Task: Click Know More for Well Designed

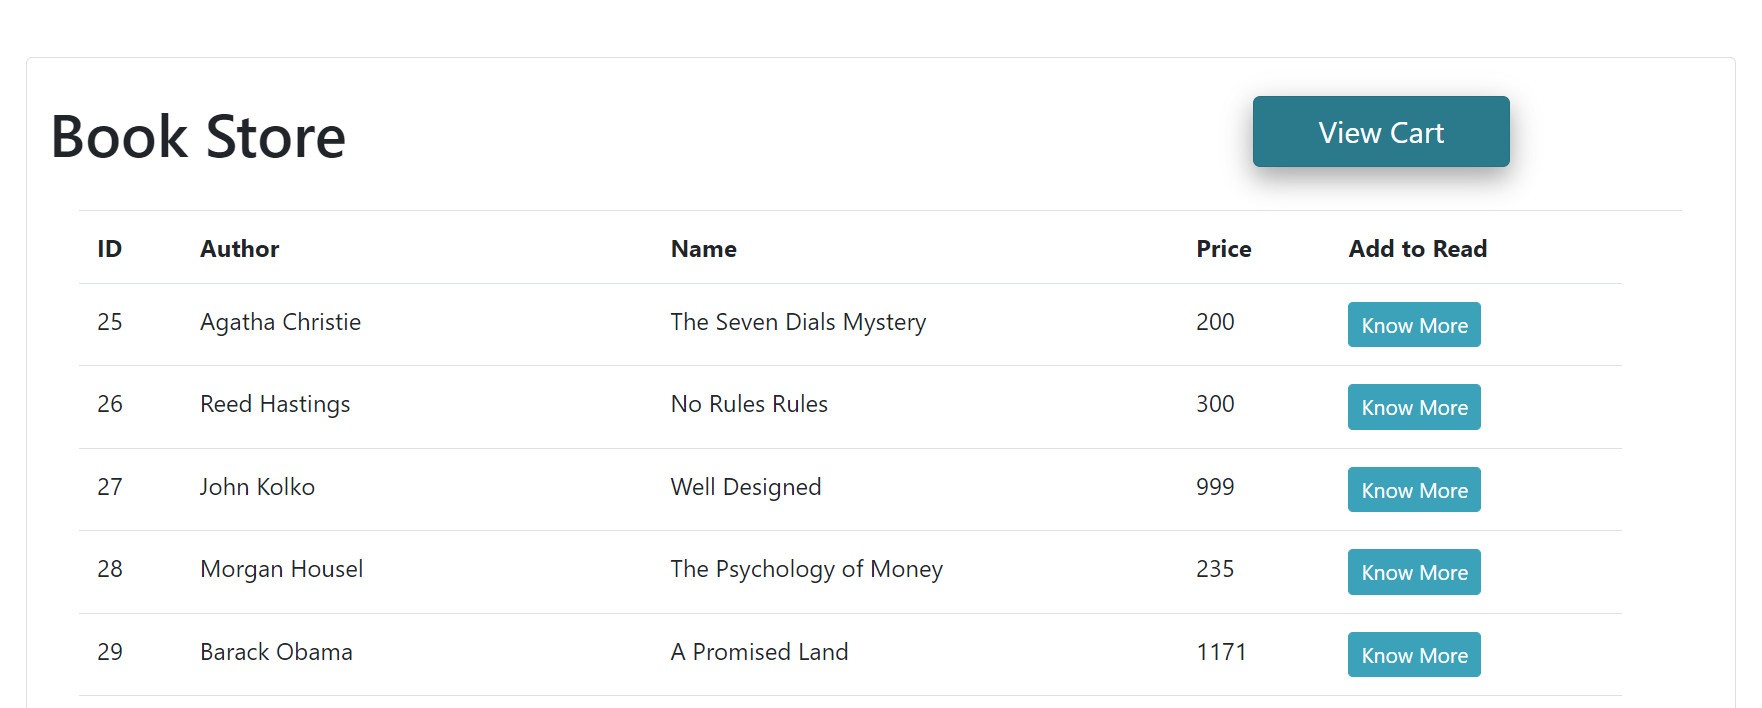Action: pyautogui.click(x=1414, y=490)
